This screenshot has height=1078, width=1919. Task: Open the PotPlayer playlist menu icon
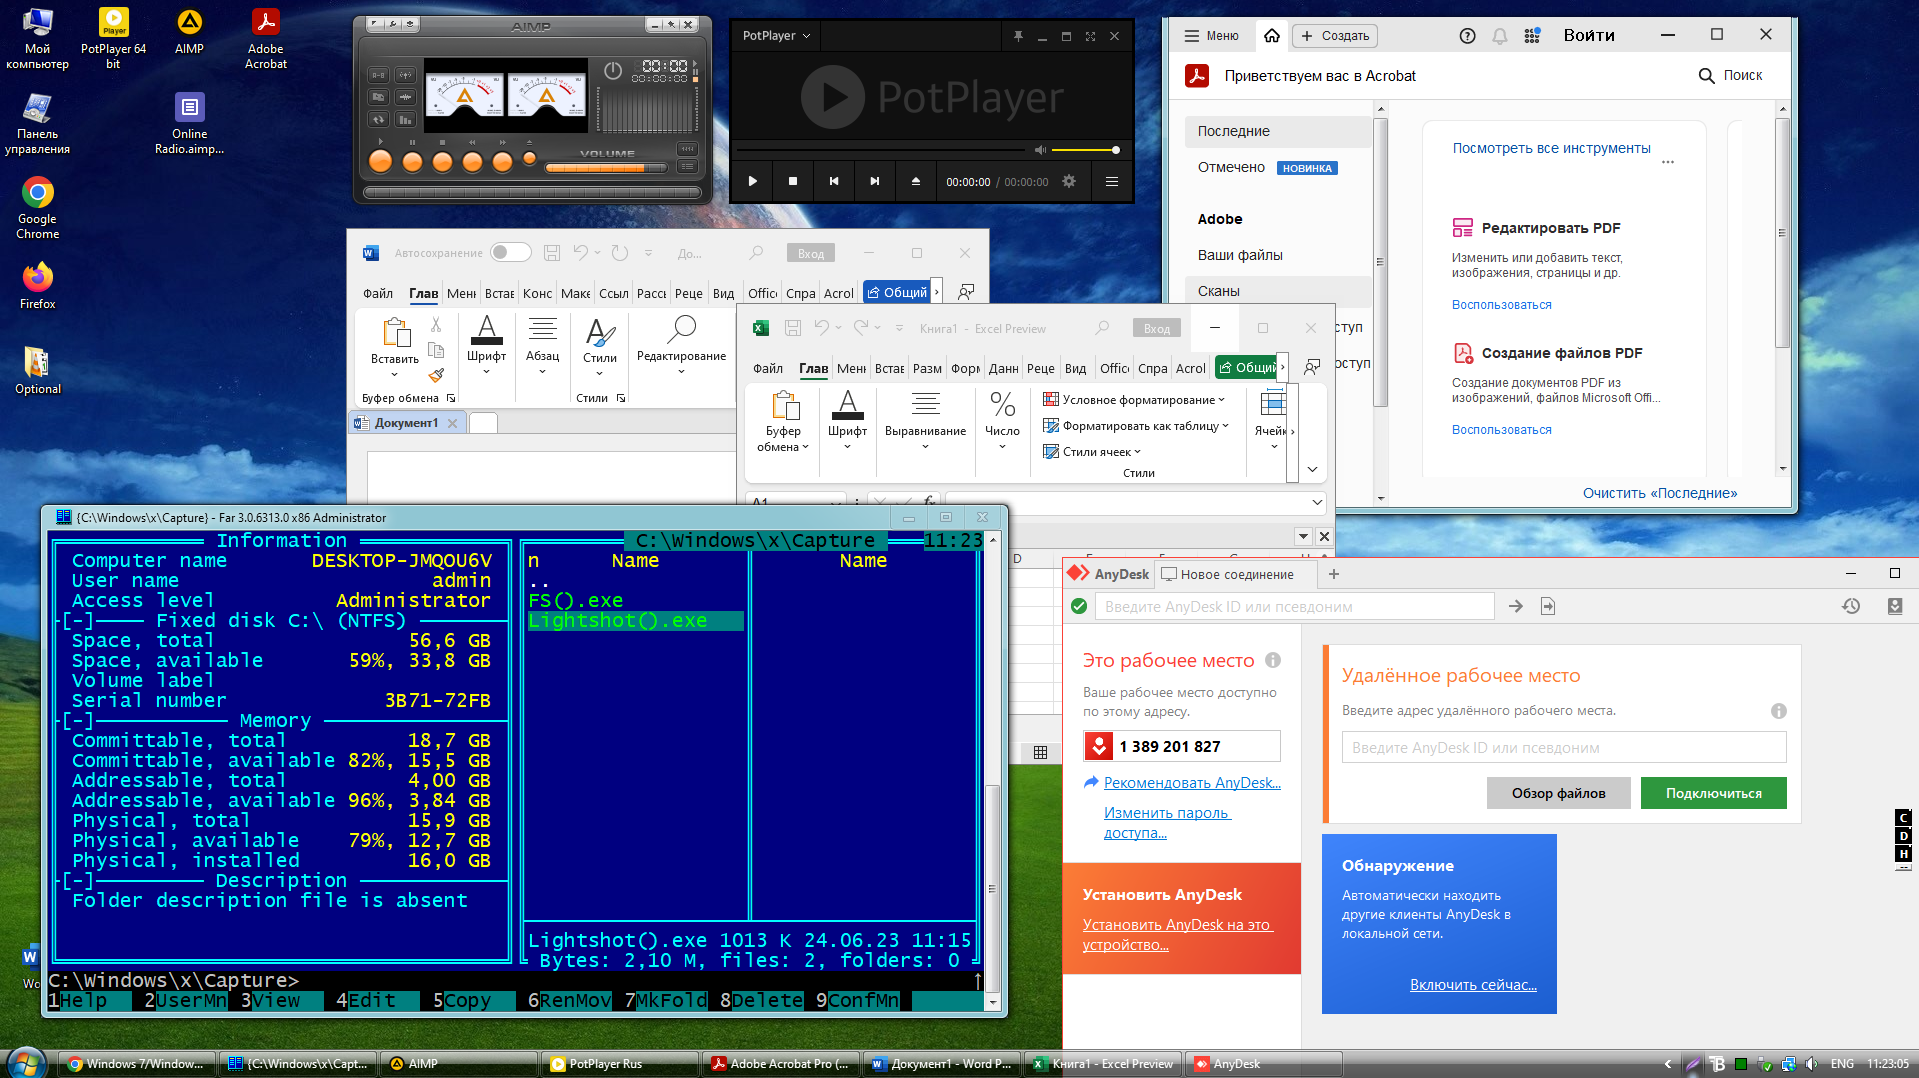click(1111, 182)
